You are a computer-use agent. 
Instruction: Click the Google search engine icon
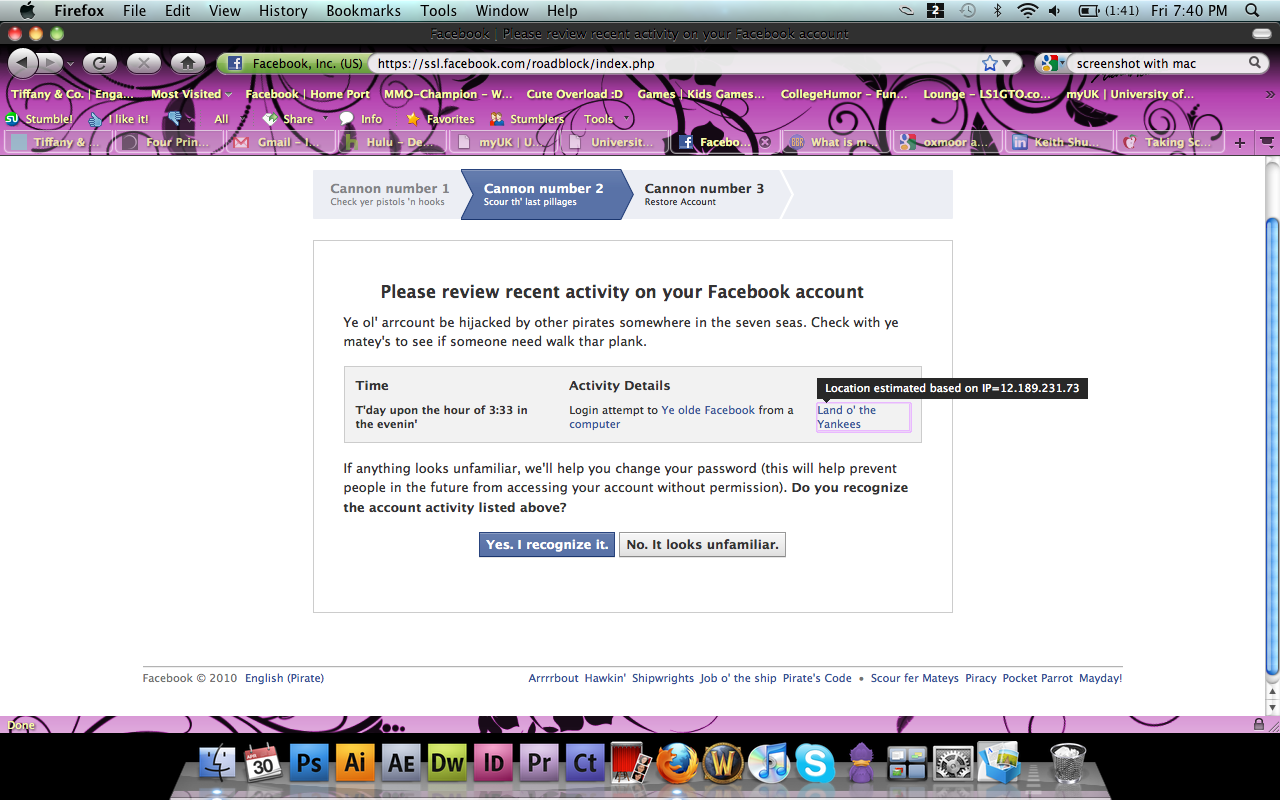tap(1048, 63)
